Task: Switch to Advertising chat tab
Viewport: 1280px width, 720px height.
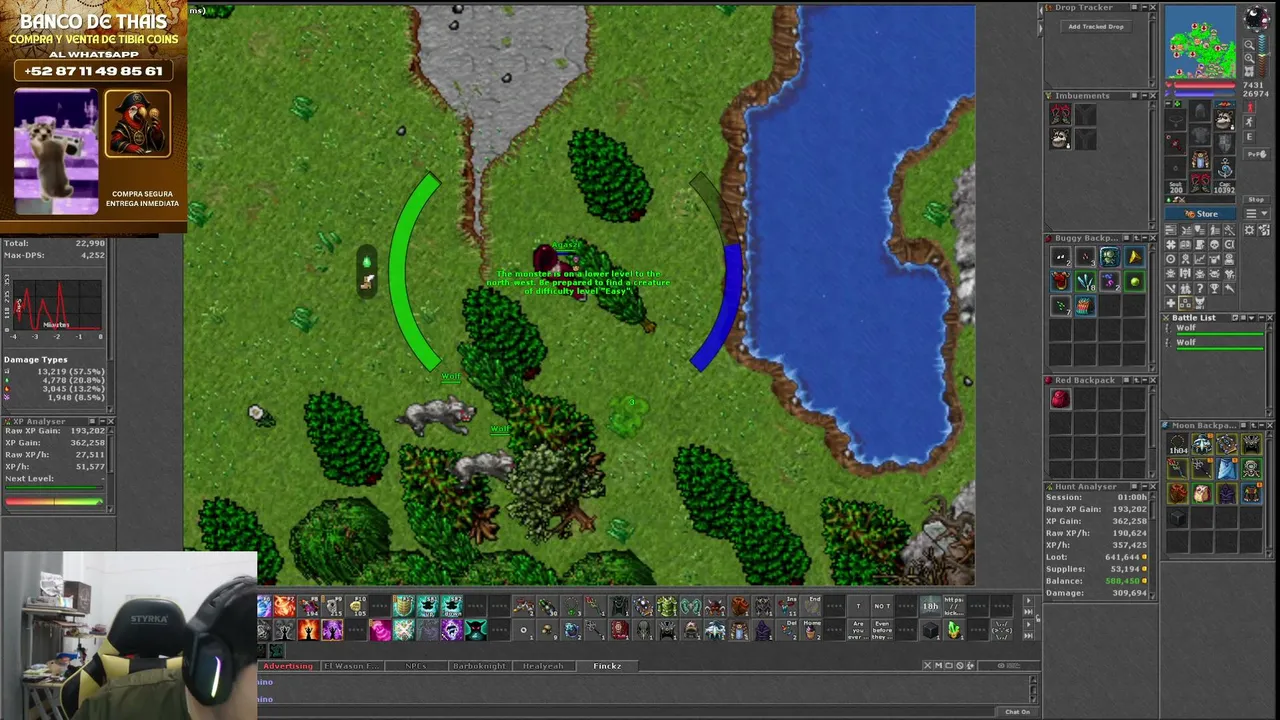Action: click(288, 666)
